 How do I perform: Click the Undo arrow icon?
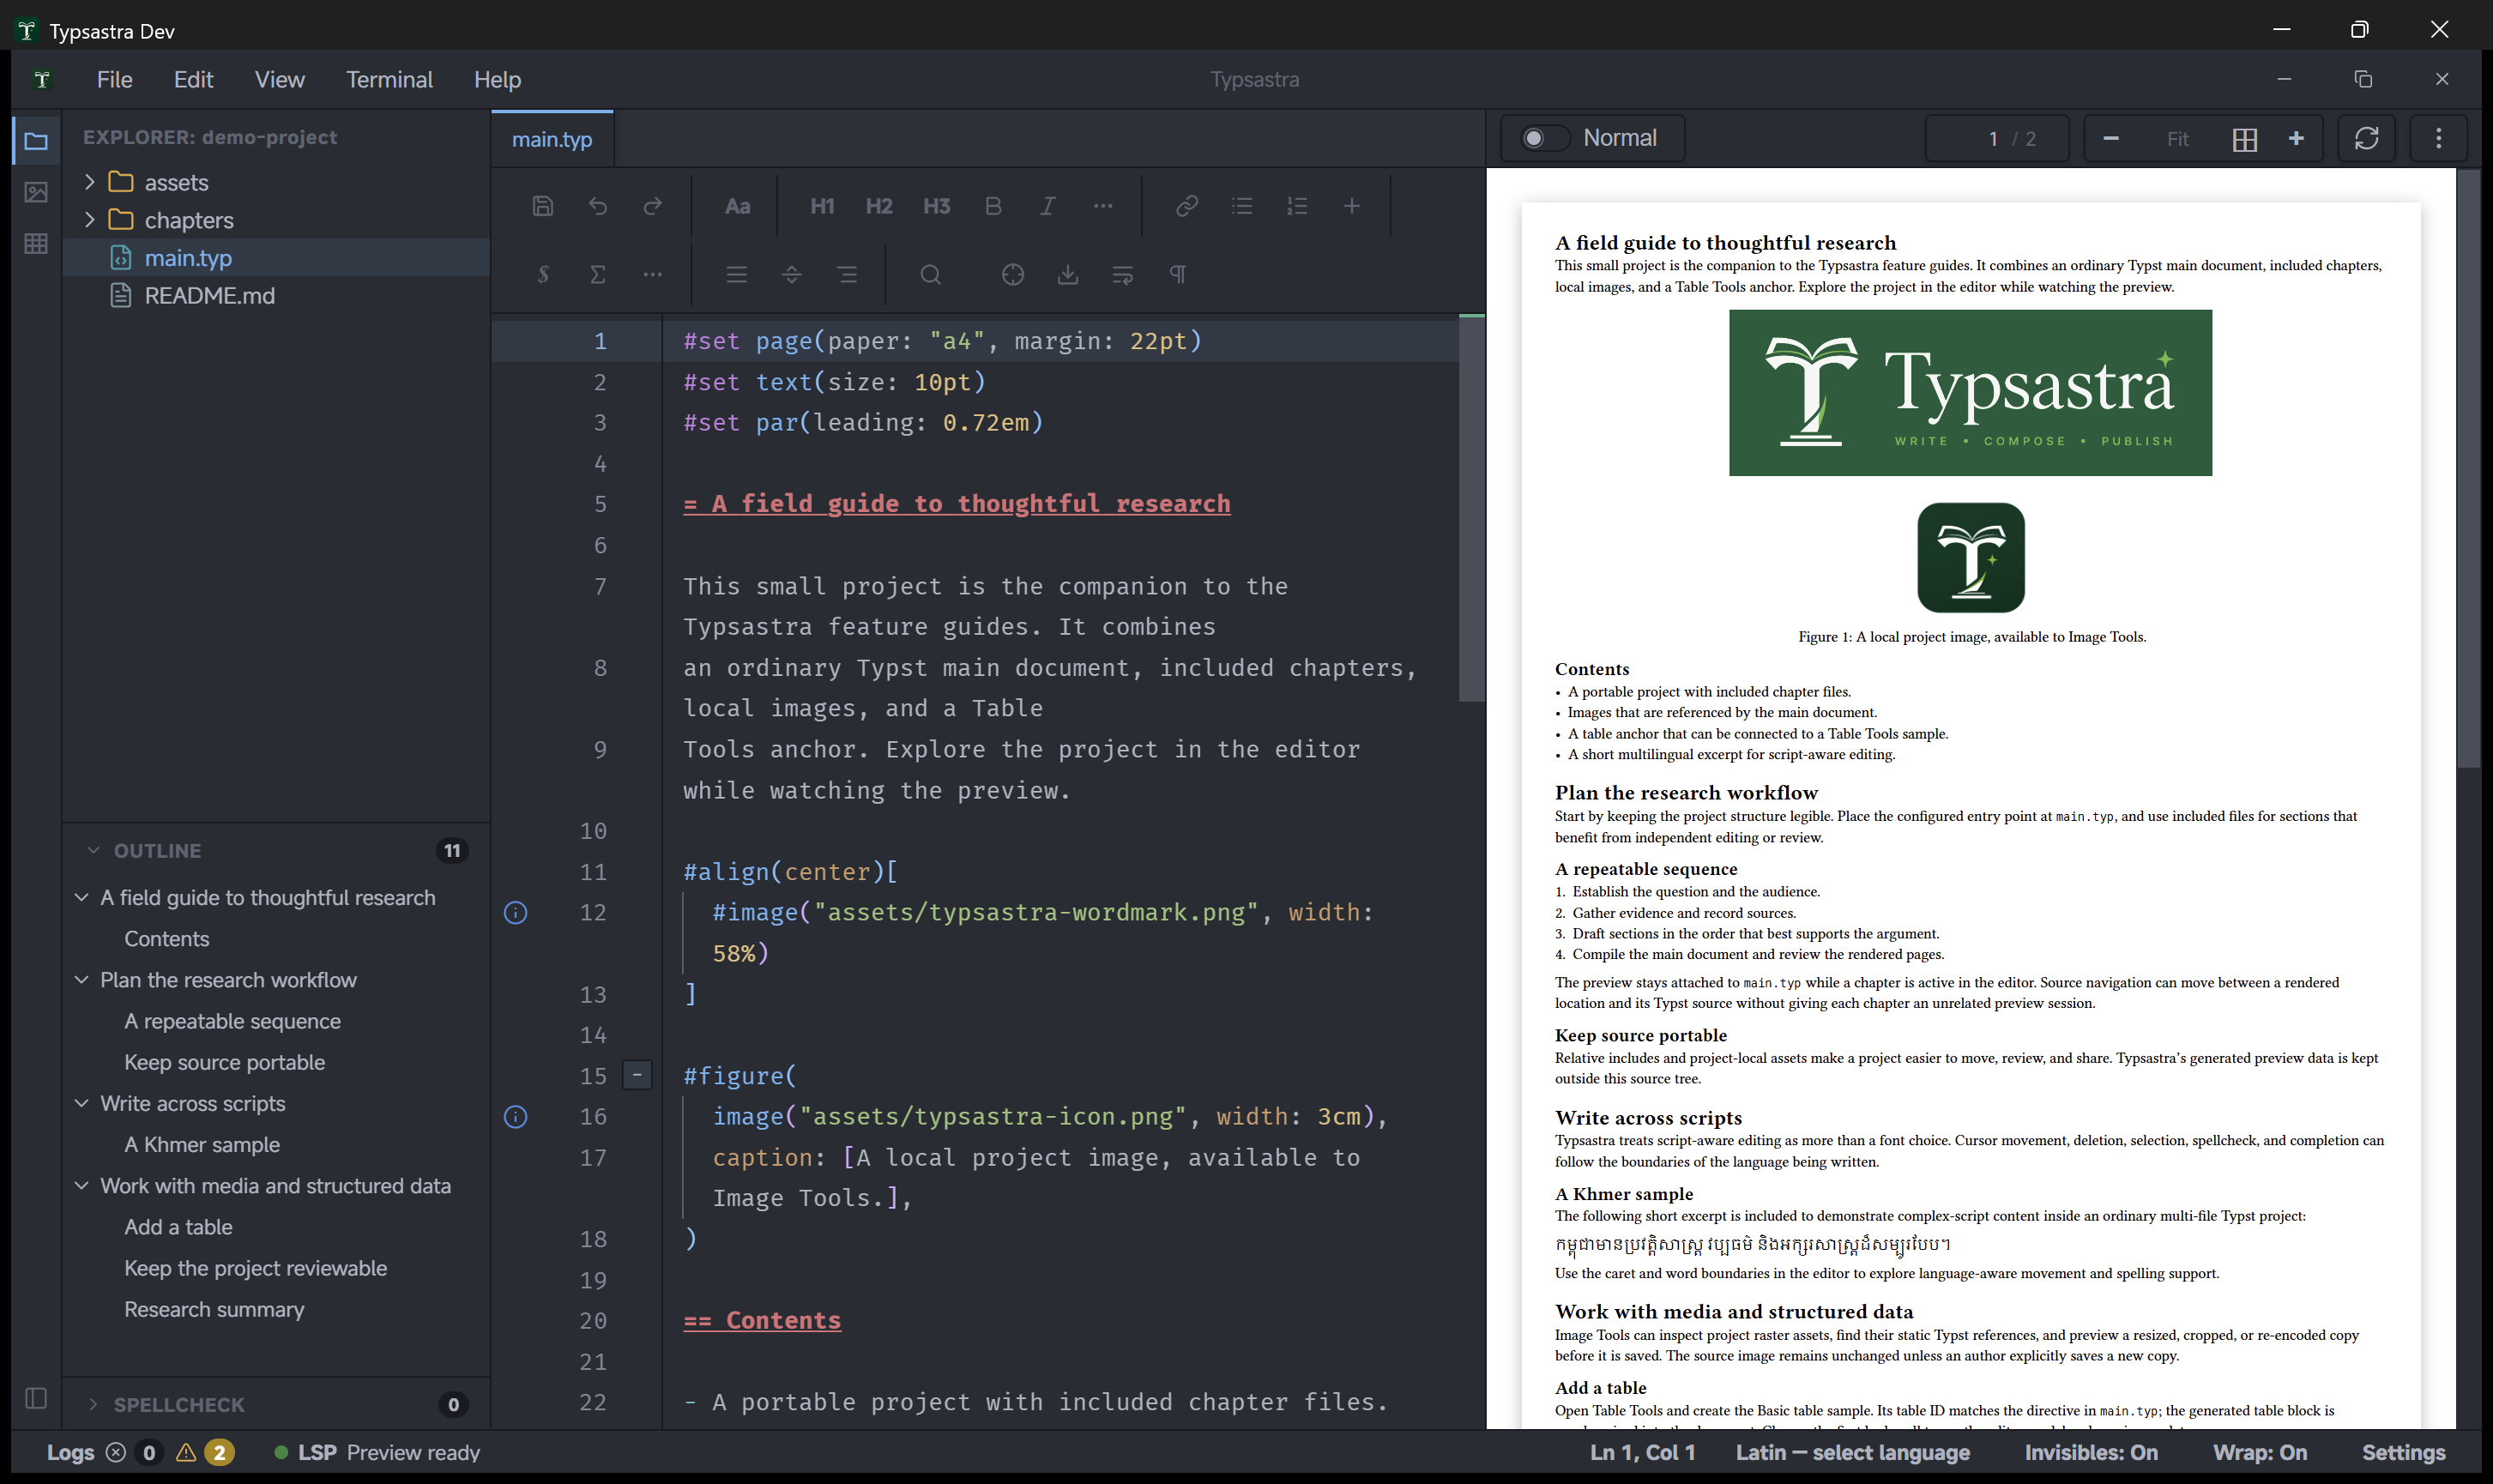tap(598, 206)
